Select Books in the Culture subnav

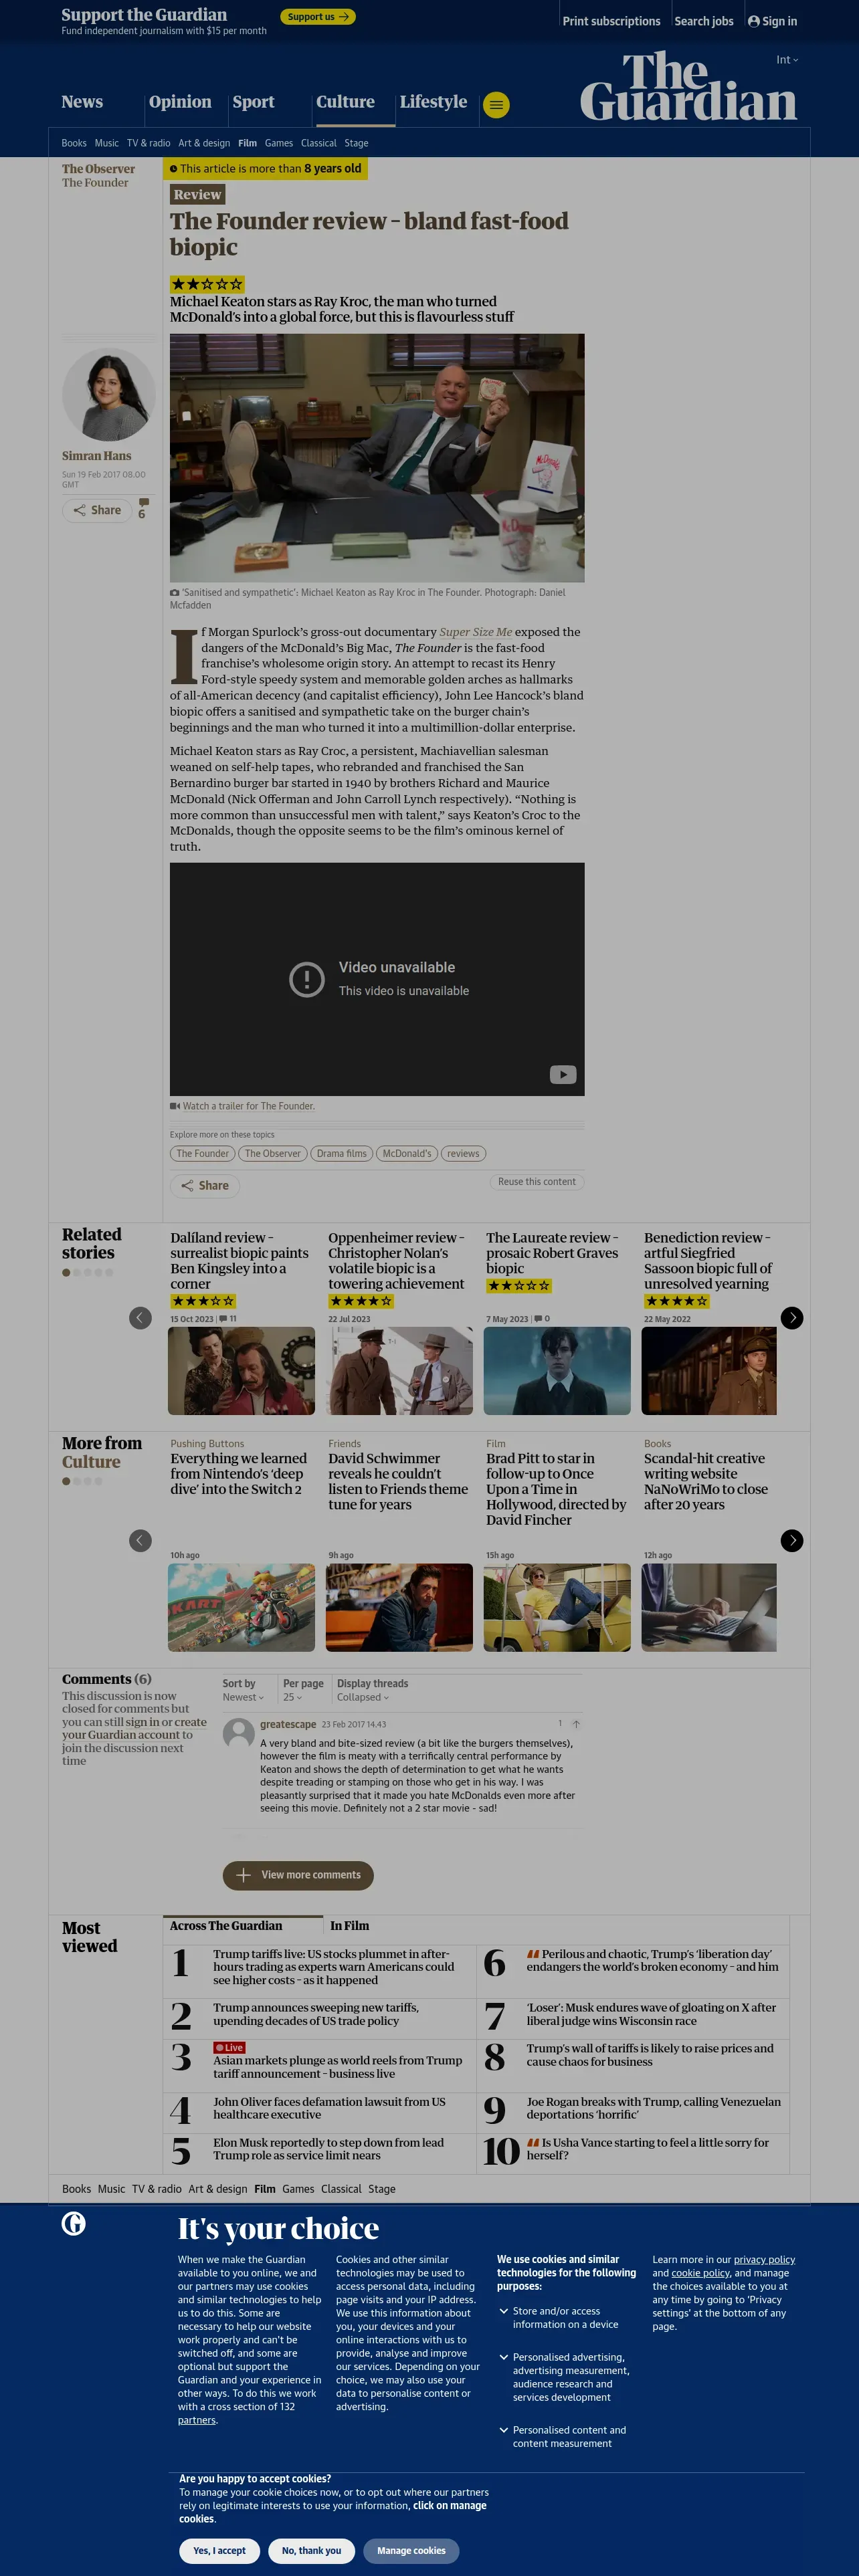point(74,143)
